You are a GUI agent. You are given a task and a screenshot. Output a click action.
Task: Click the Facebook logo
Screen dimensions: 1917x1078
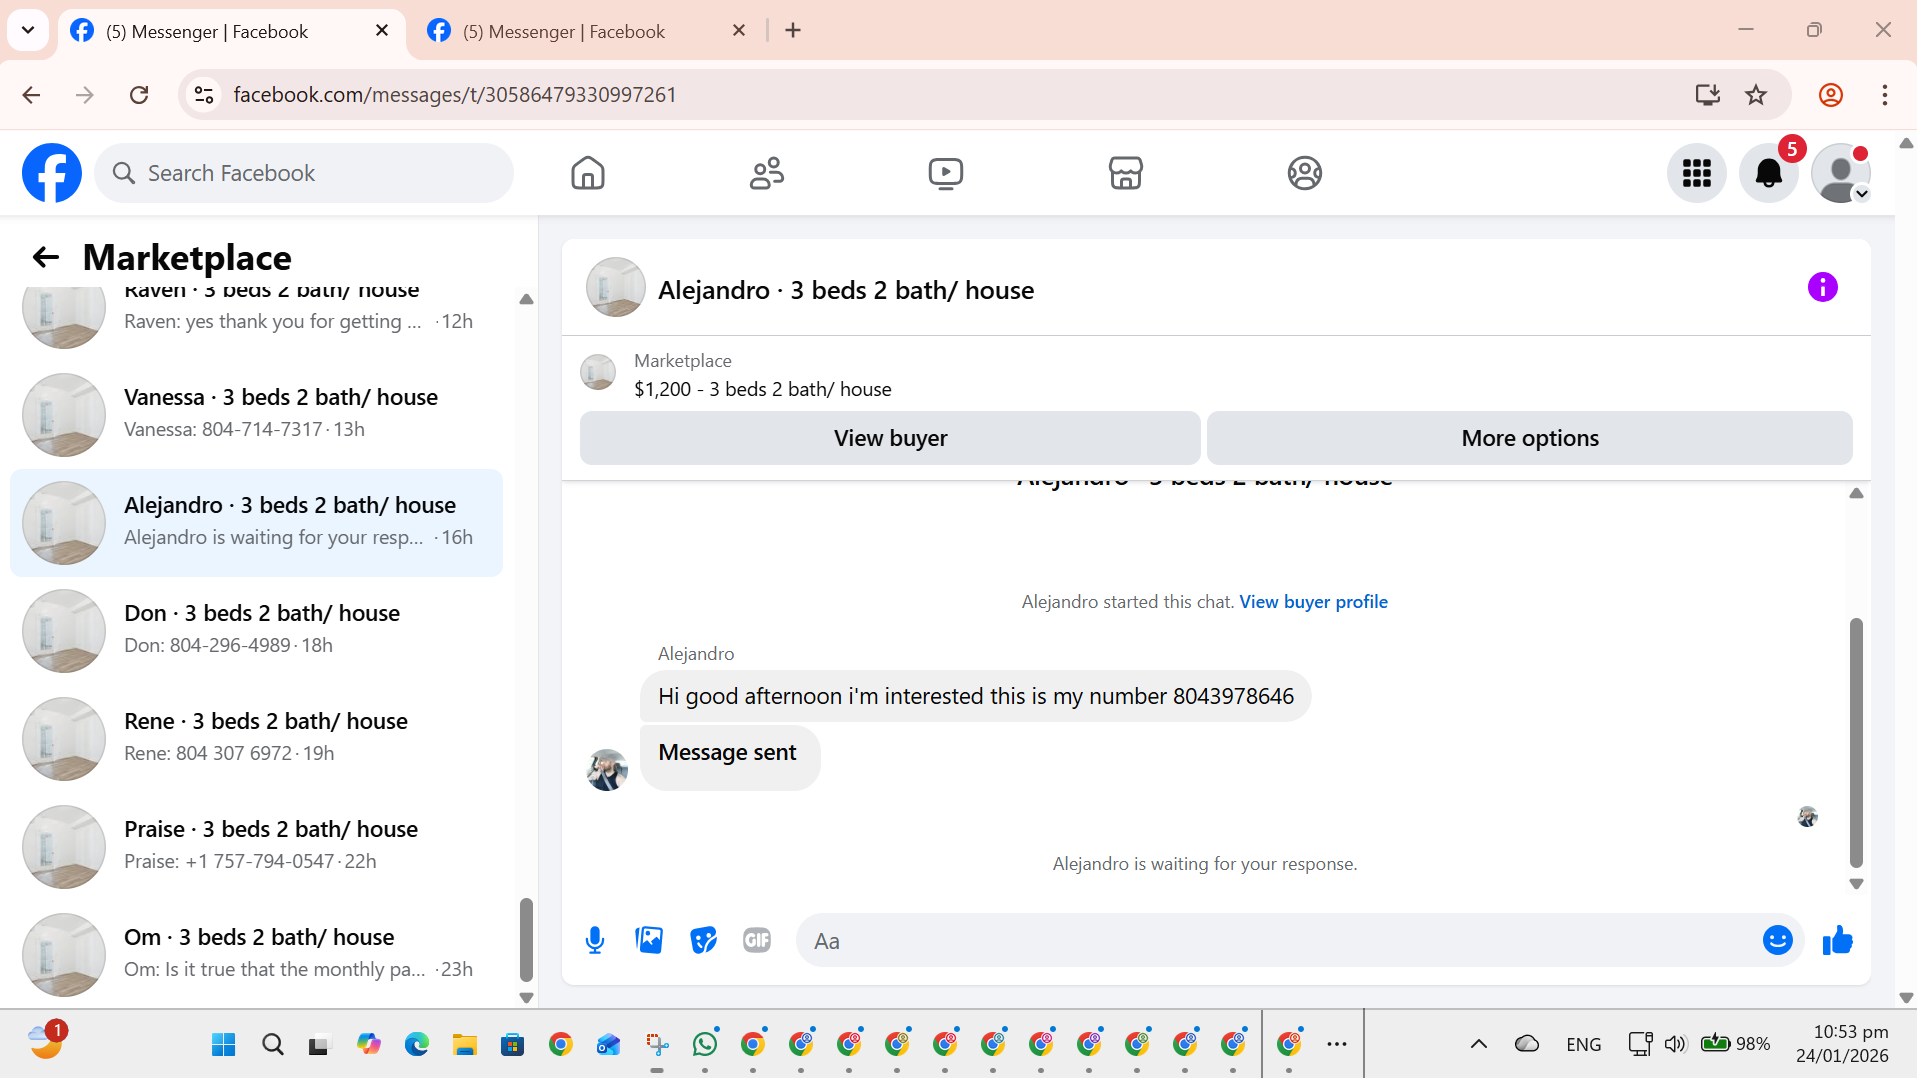point(52,173)
